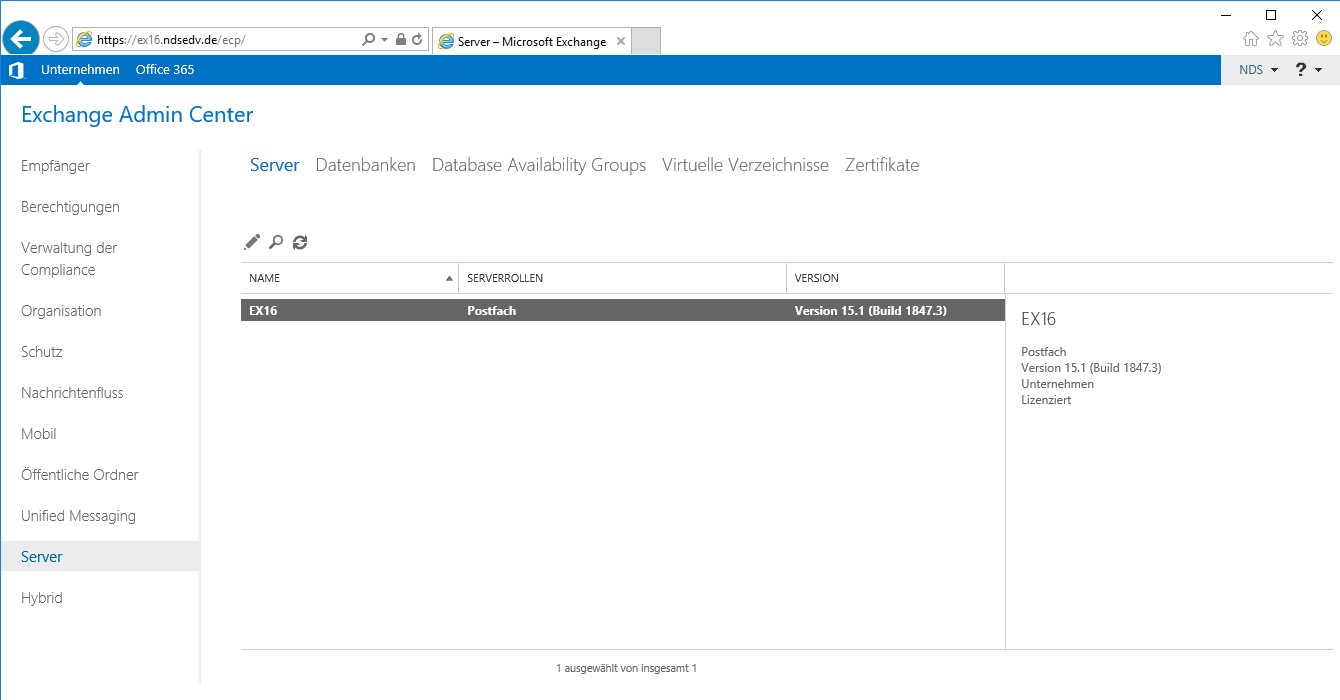The image size is (1340, 700).
Task: Expand the NDS user dropdown
Action: coord(1258,70)
